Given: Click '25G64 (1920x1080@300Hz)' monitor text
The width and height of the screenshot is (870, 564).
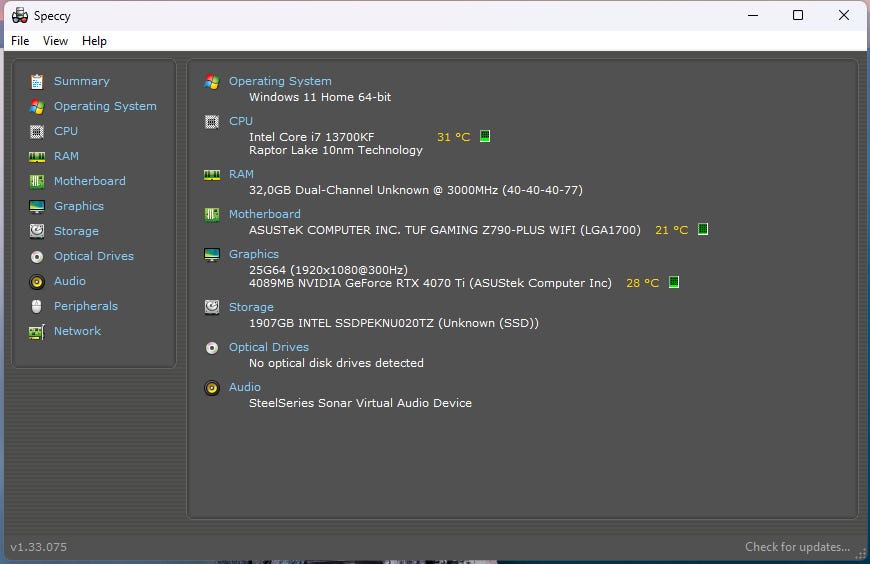Looking at the screenshot, I should coord(328,270).
